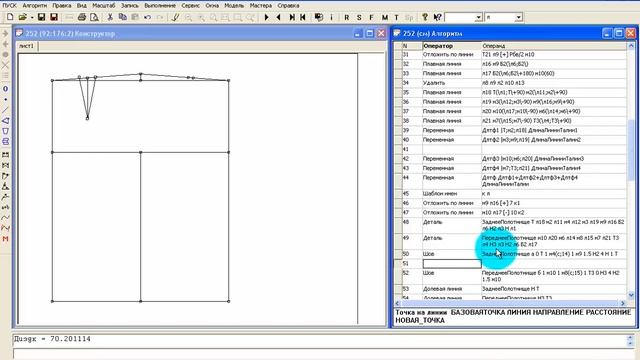The image size is (640, 360).
Task: Select the blue triangle shape tool
Action: [x=5, y=120]
